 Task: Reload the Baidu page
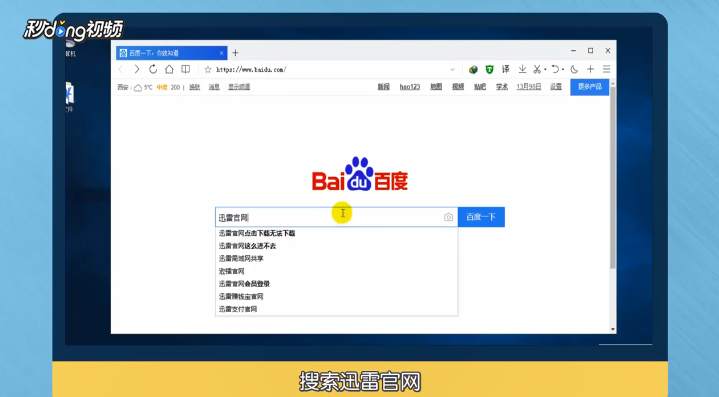pyautogui.click(x=153, y=69)
